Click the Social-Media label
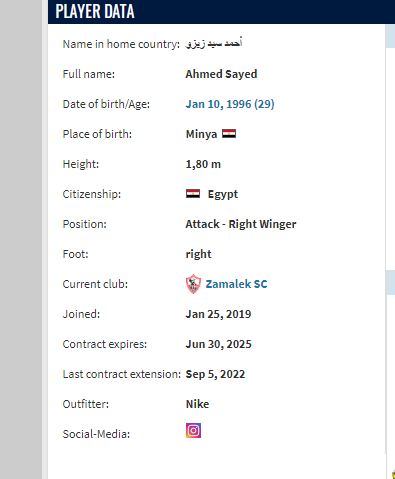395x479 pixels. point(96,434)
